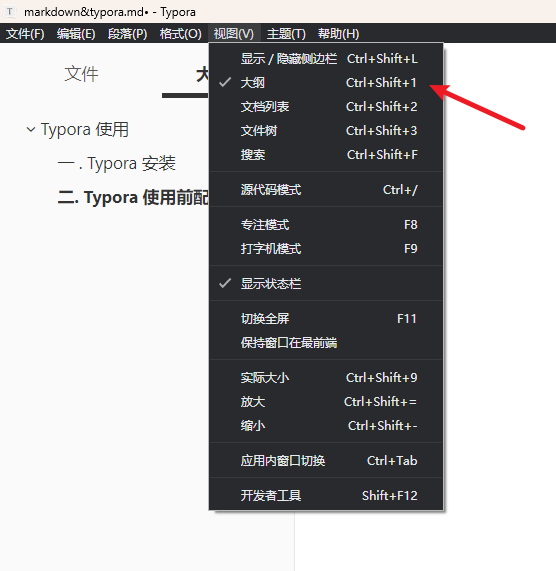The image size is (556, 571).
Task: Click the Typora app icon in title bar
Action: click(10, 12)
